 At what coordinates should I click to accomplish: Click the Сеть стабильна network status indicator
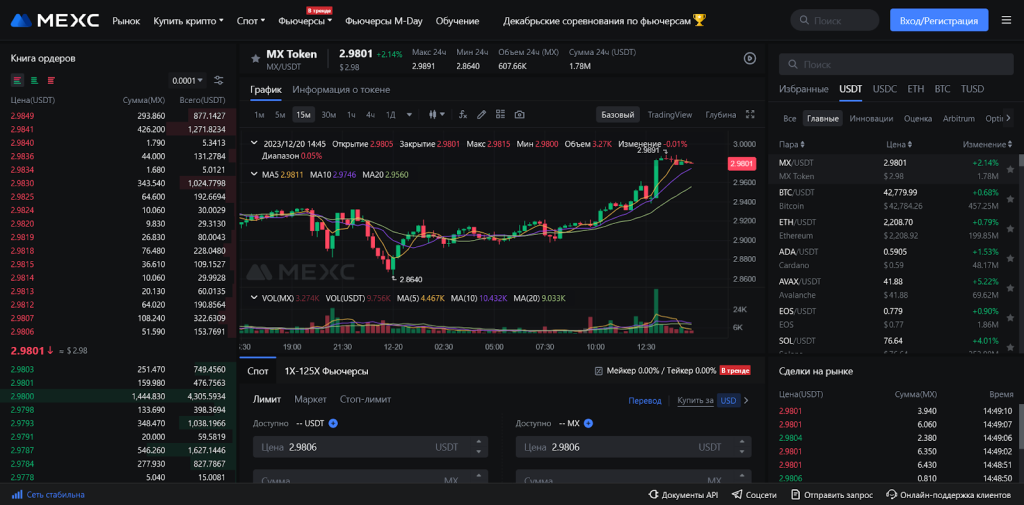(48, 495)
